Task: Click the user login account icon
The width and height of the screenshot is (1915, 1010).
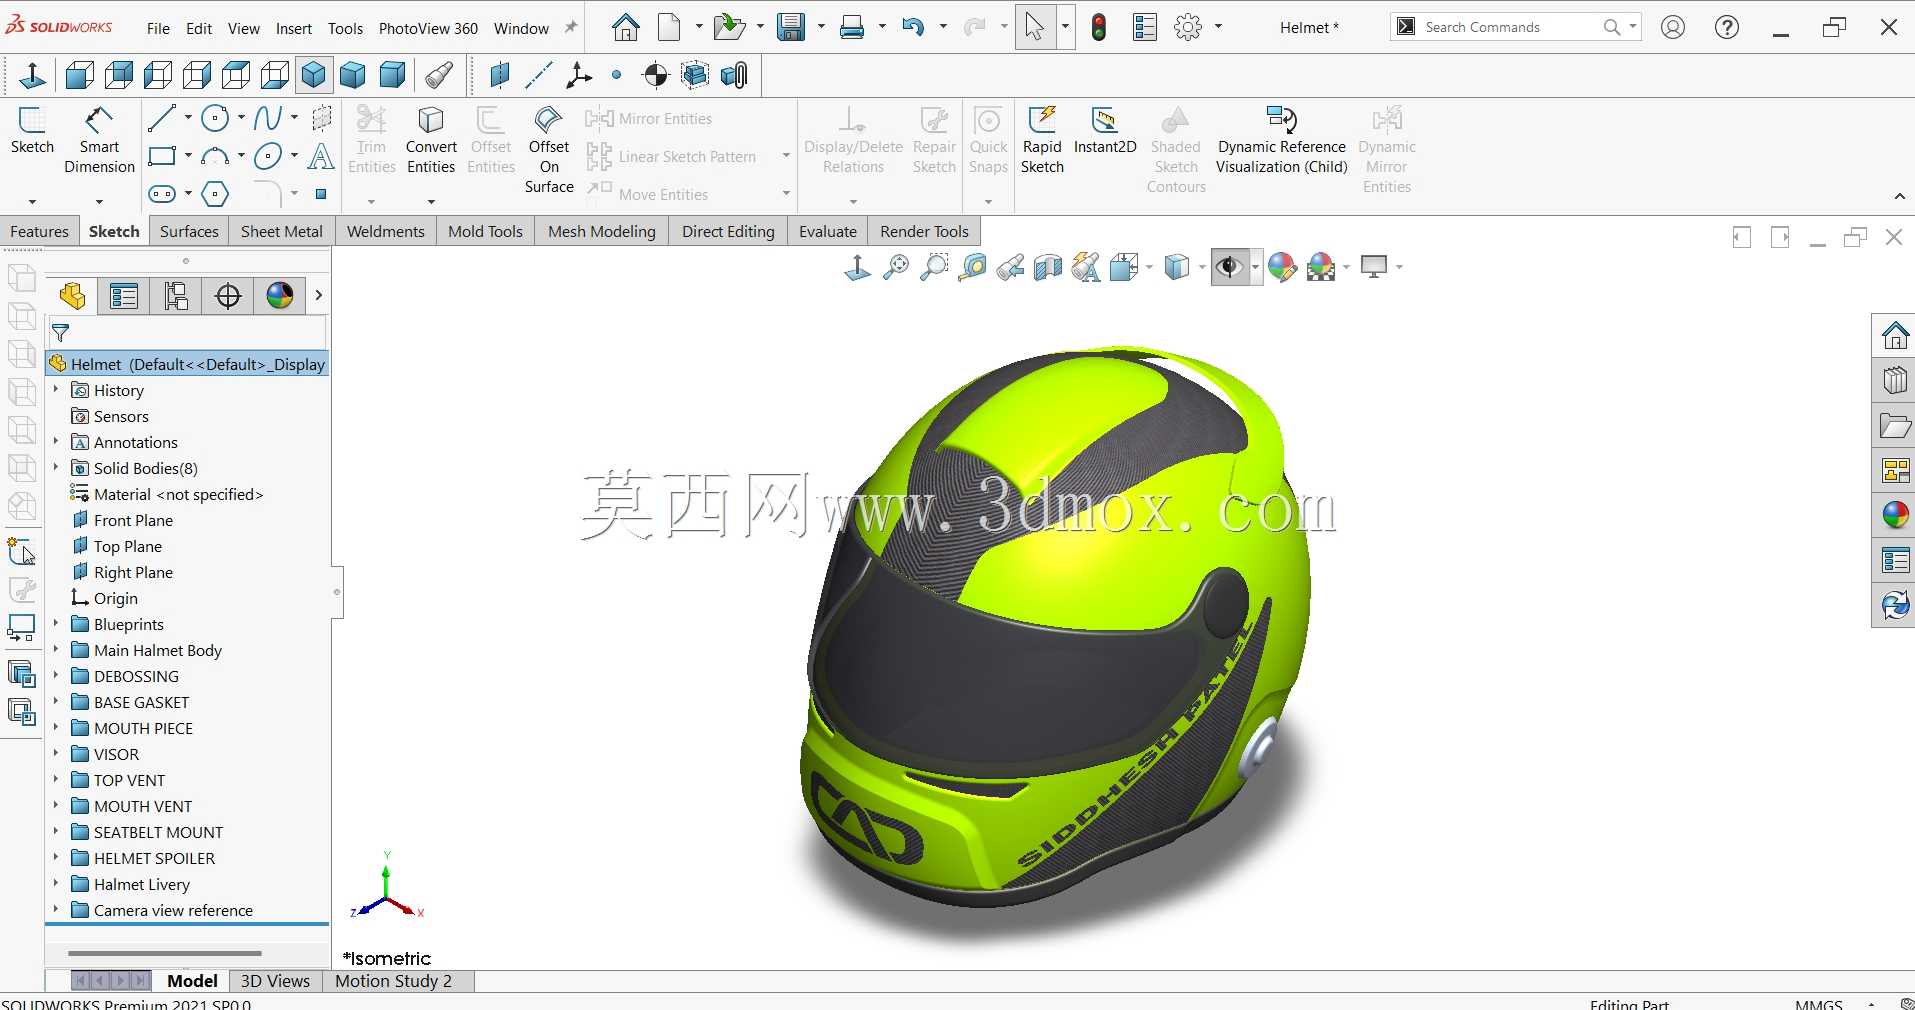Action: (1673, 27)
